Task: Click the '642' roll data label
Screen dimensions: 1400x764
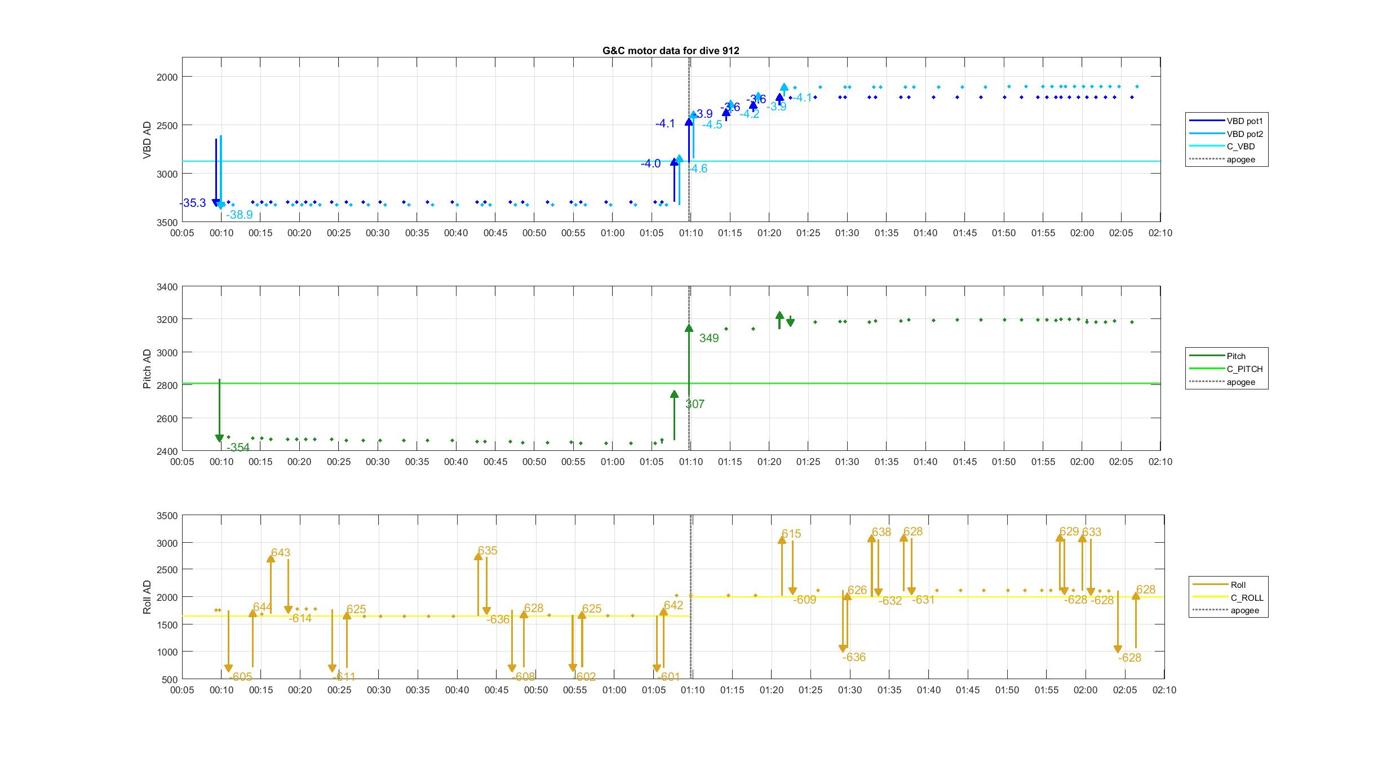Action: (674, 606)
